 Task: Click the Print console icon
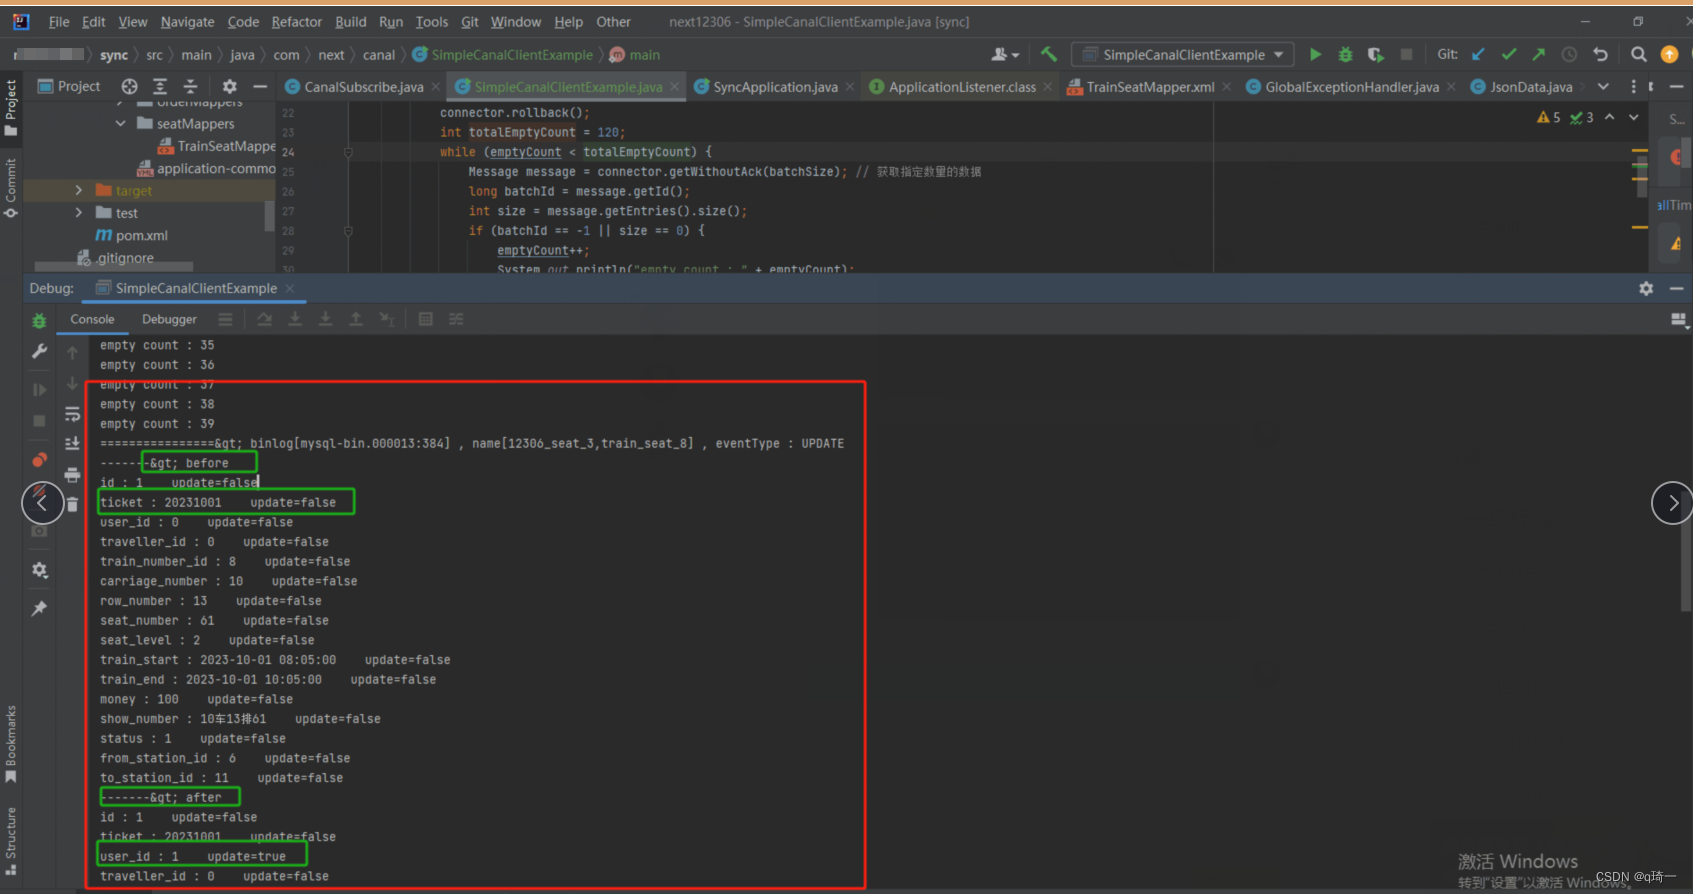[x=72, y=474]
